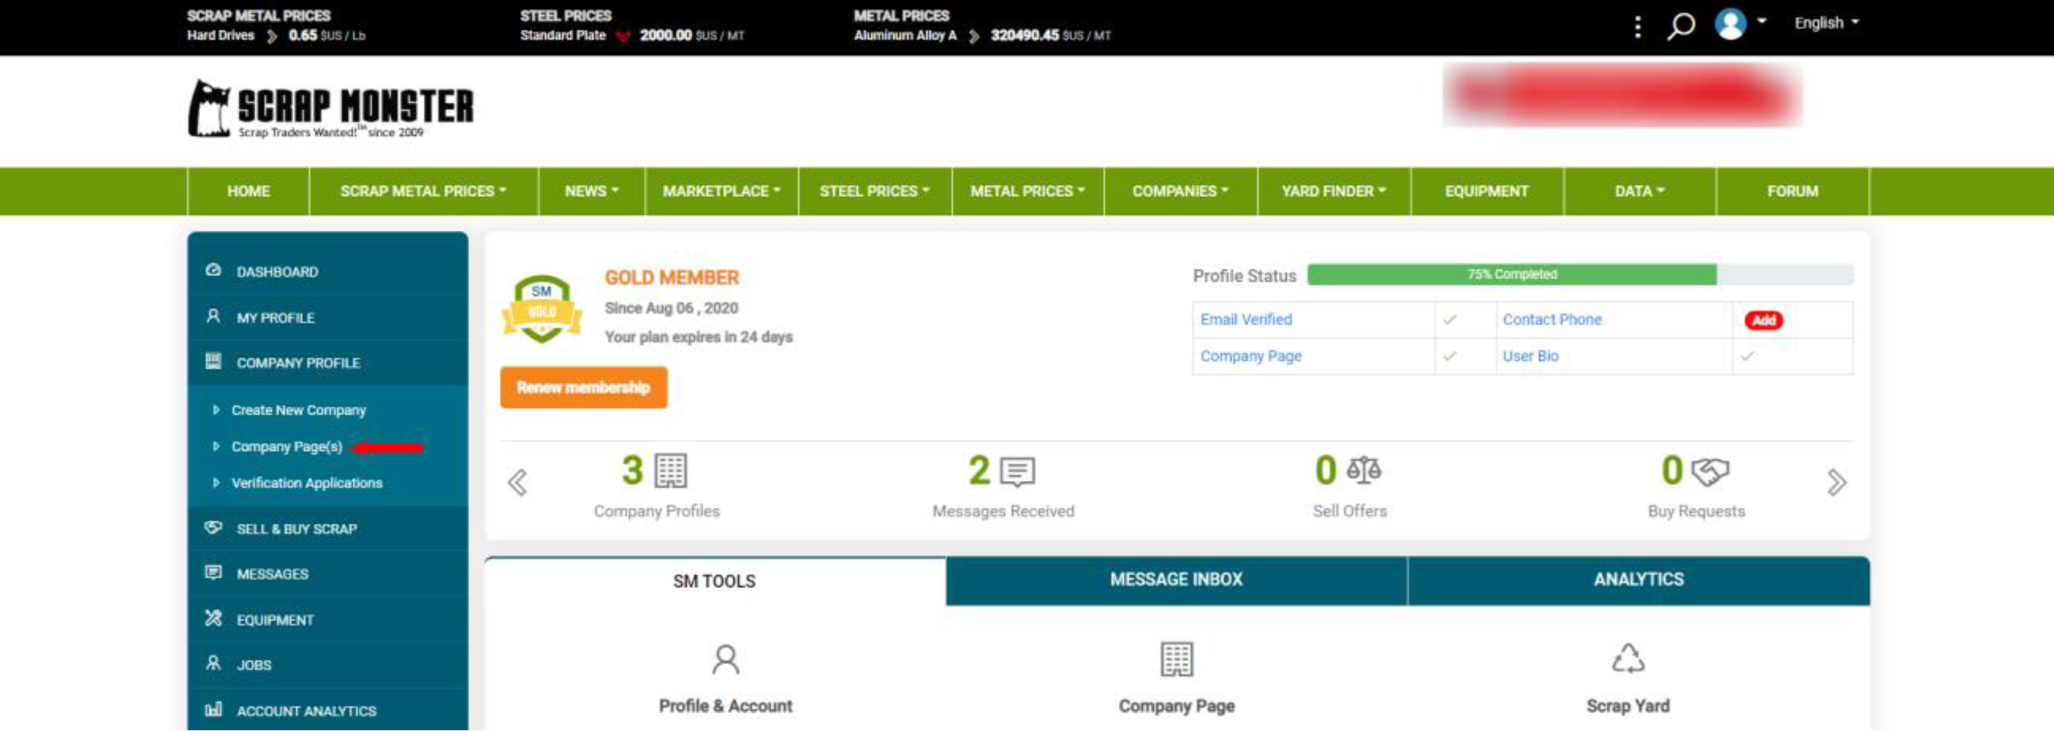This screenshot has width=2054, height=731.
Task: Click the Scrap Monster logo
Action: [331, 109]
